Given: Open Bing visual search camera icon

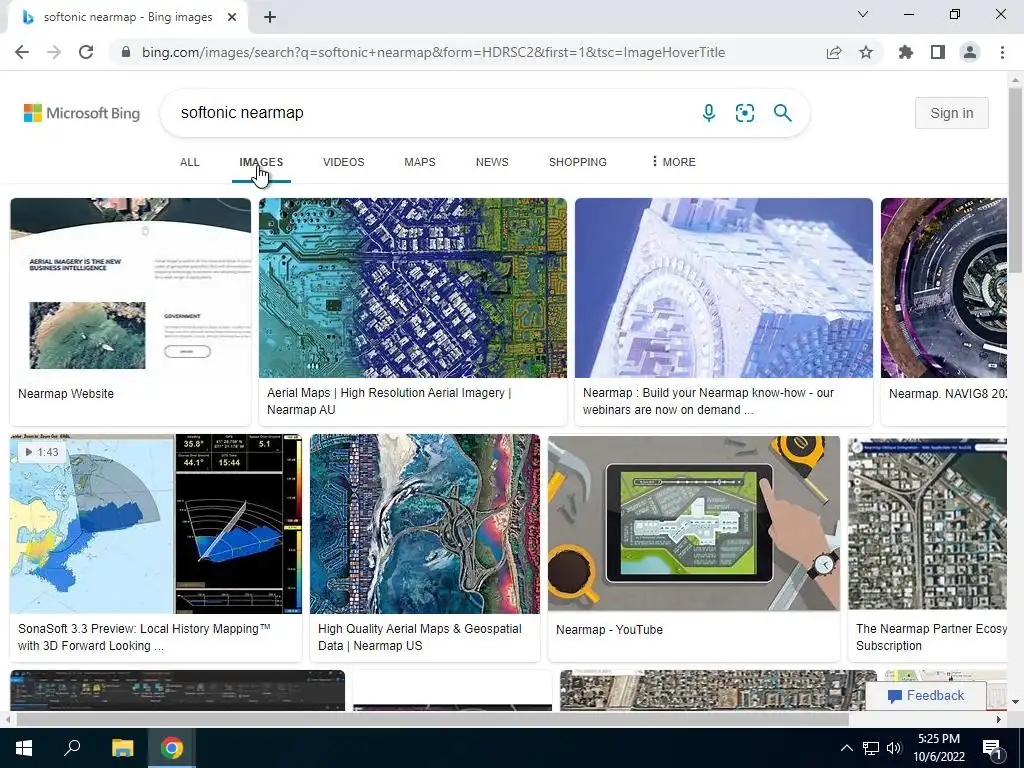Looking at the screenshot, I should 744,113.
